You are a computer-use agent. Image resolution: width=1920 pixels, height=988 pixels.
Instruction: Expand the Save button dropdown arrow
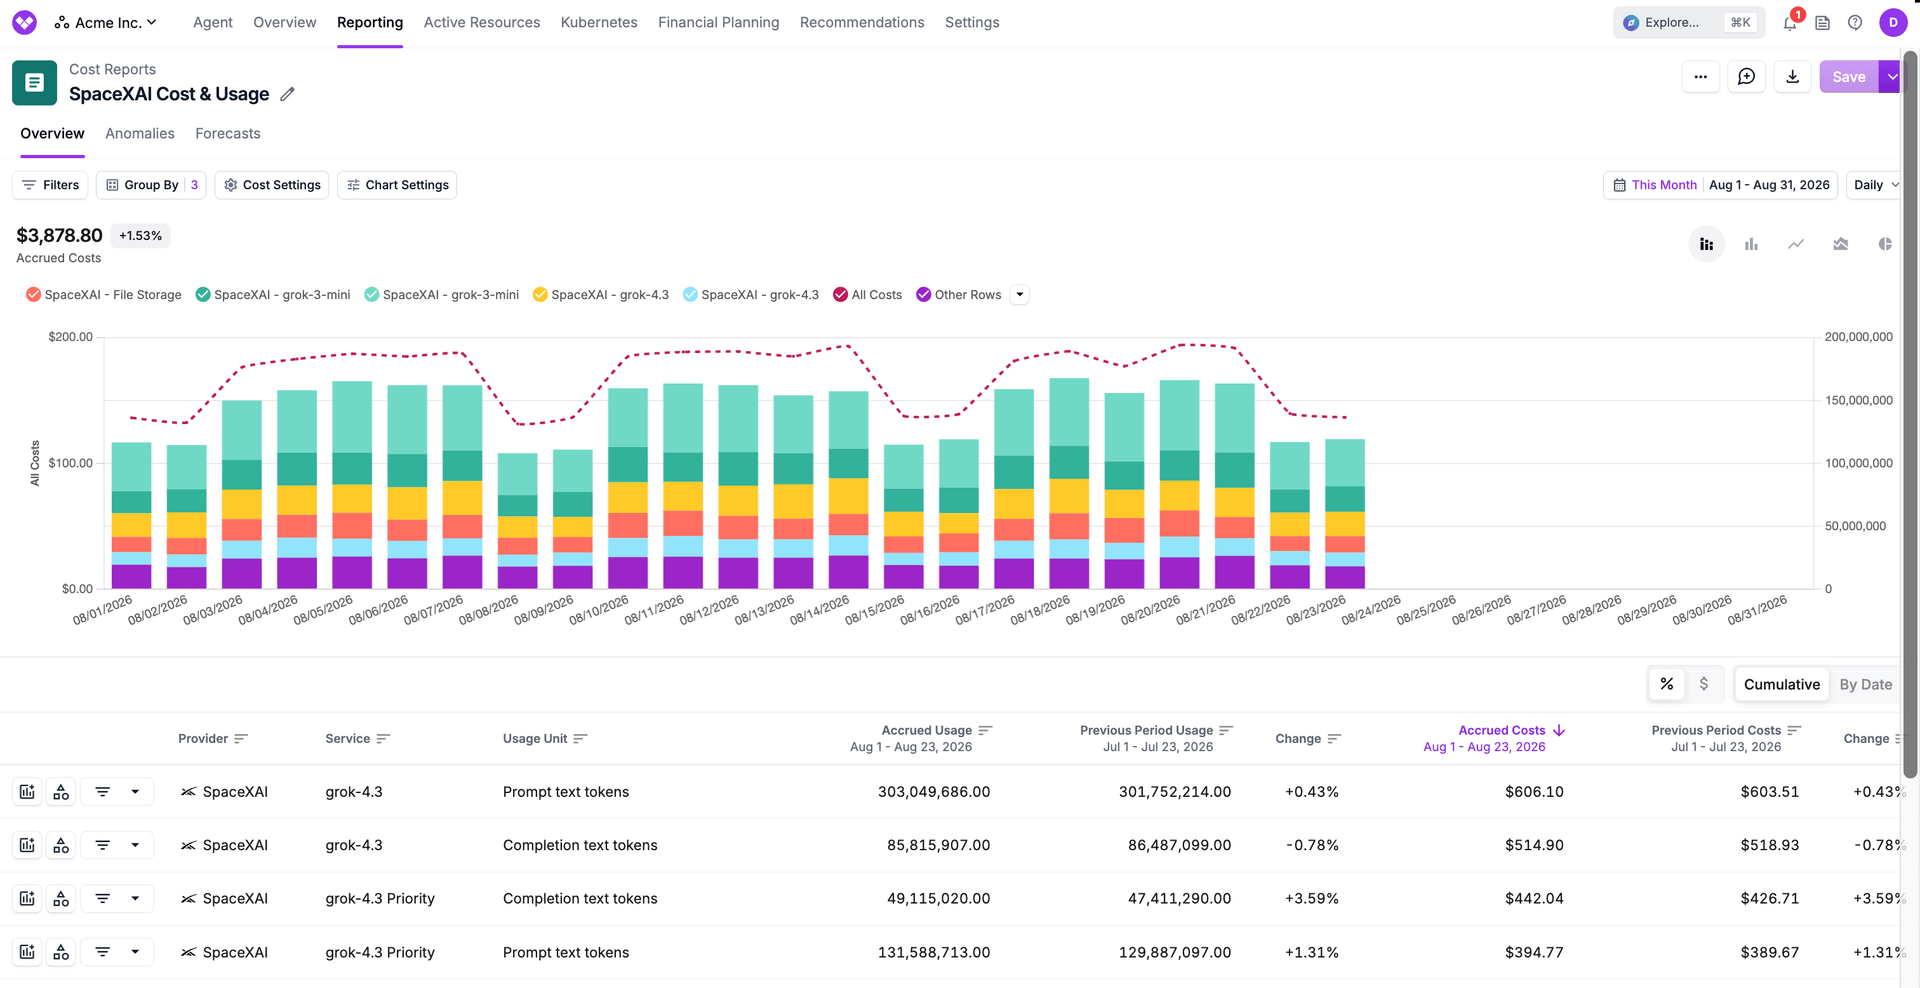pyautogui.click(x=1891, y=77)
